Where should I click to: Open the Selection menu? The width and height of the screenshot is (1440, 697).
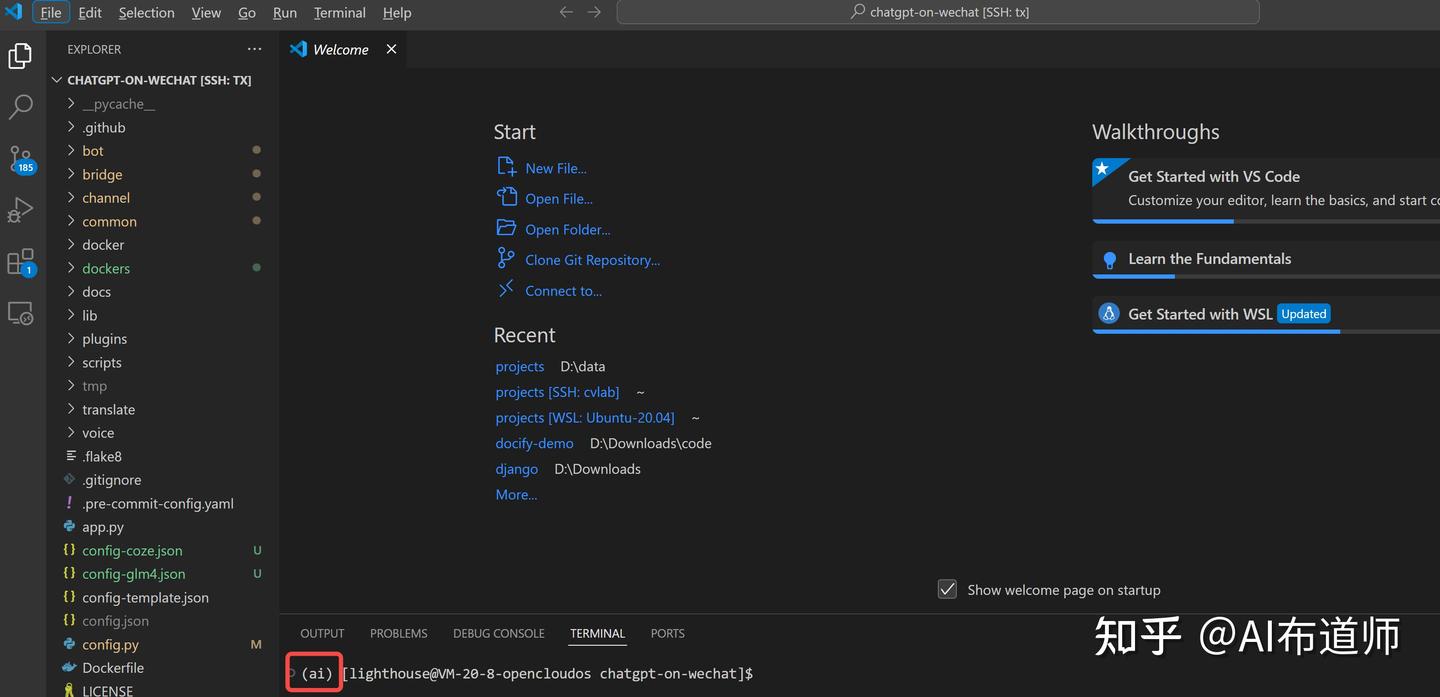pos(146,12)
